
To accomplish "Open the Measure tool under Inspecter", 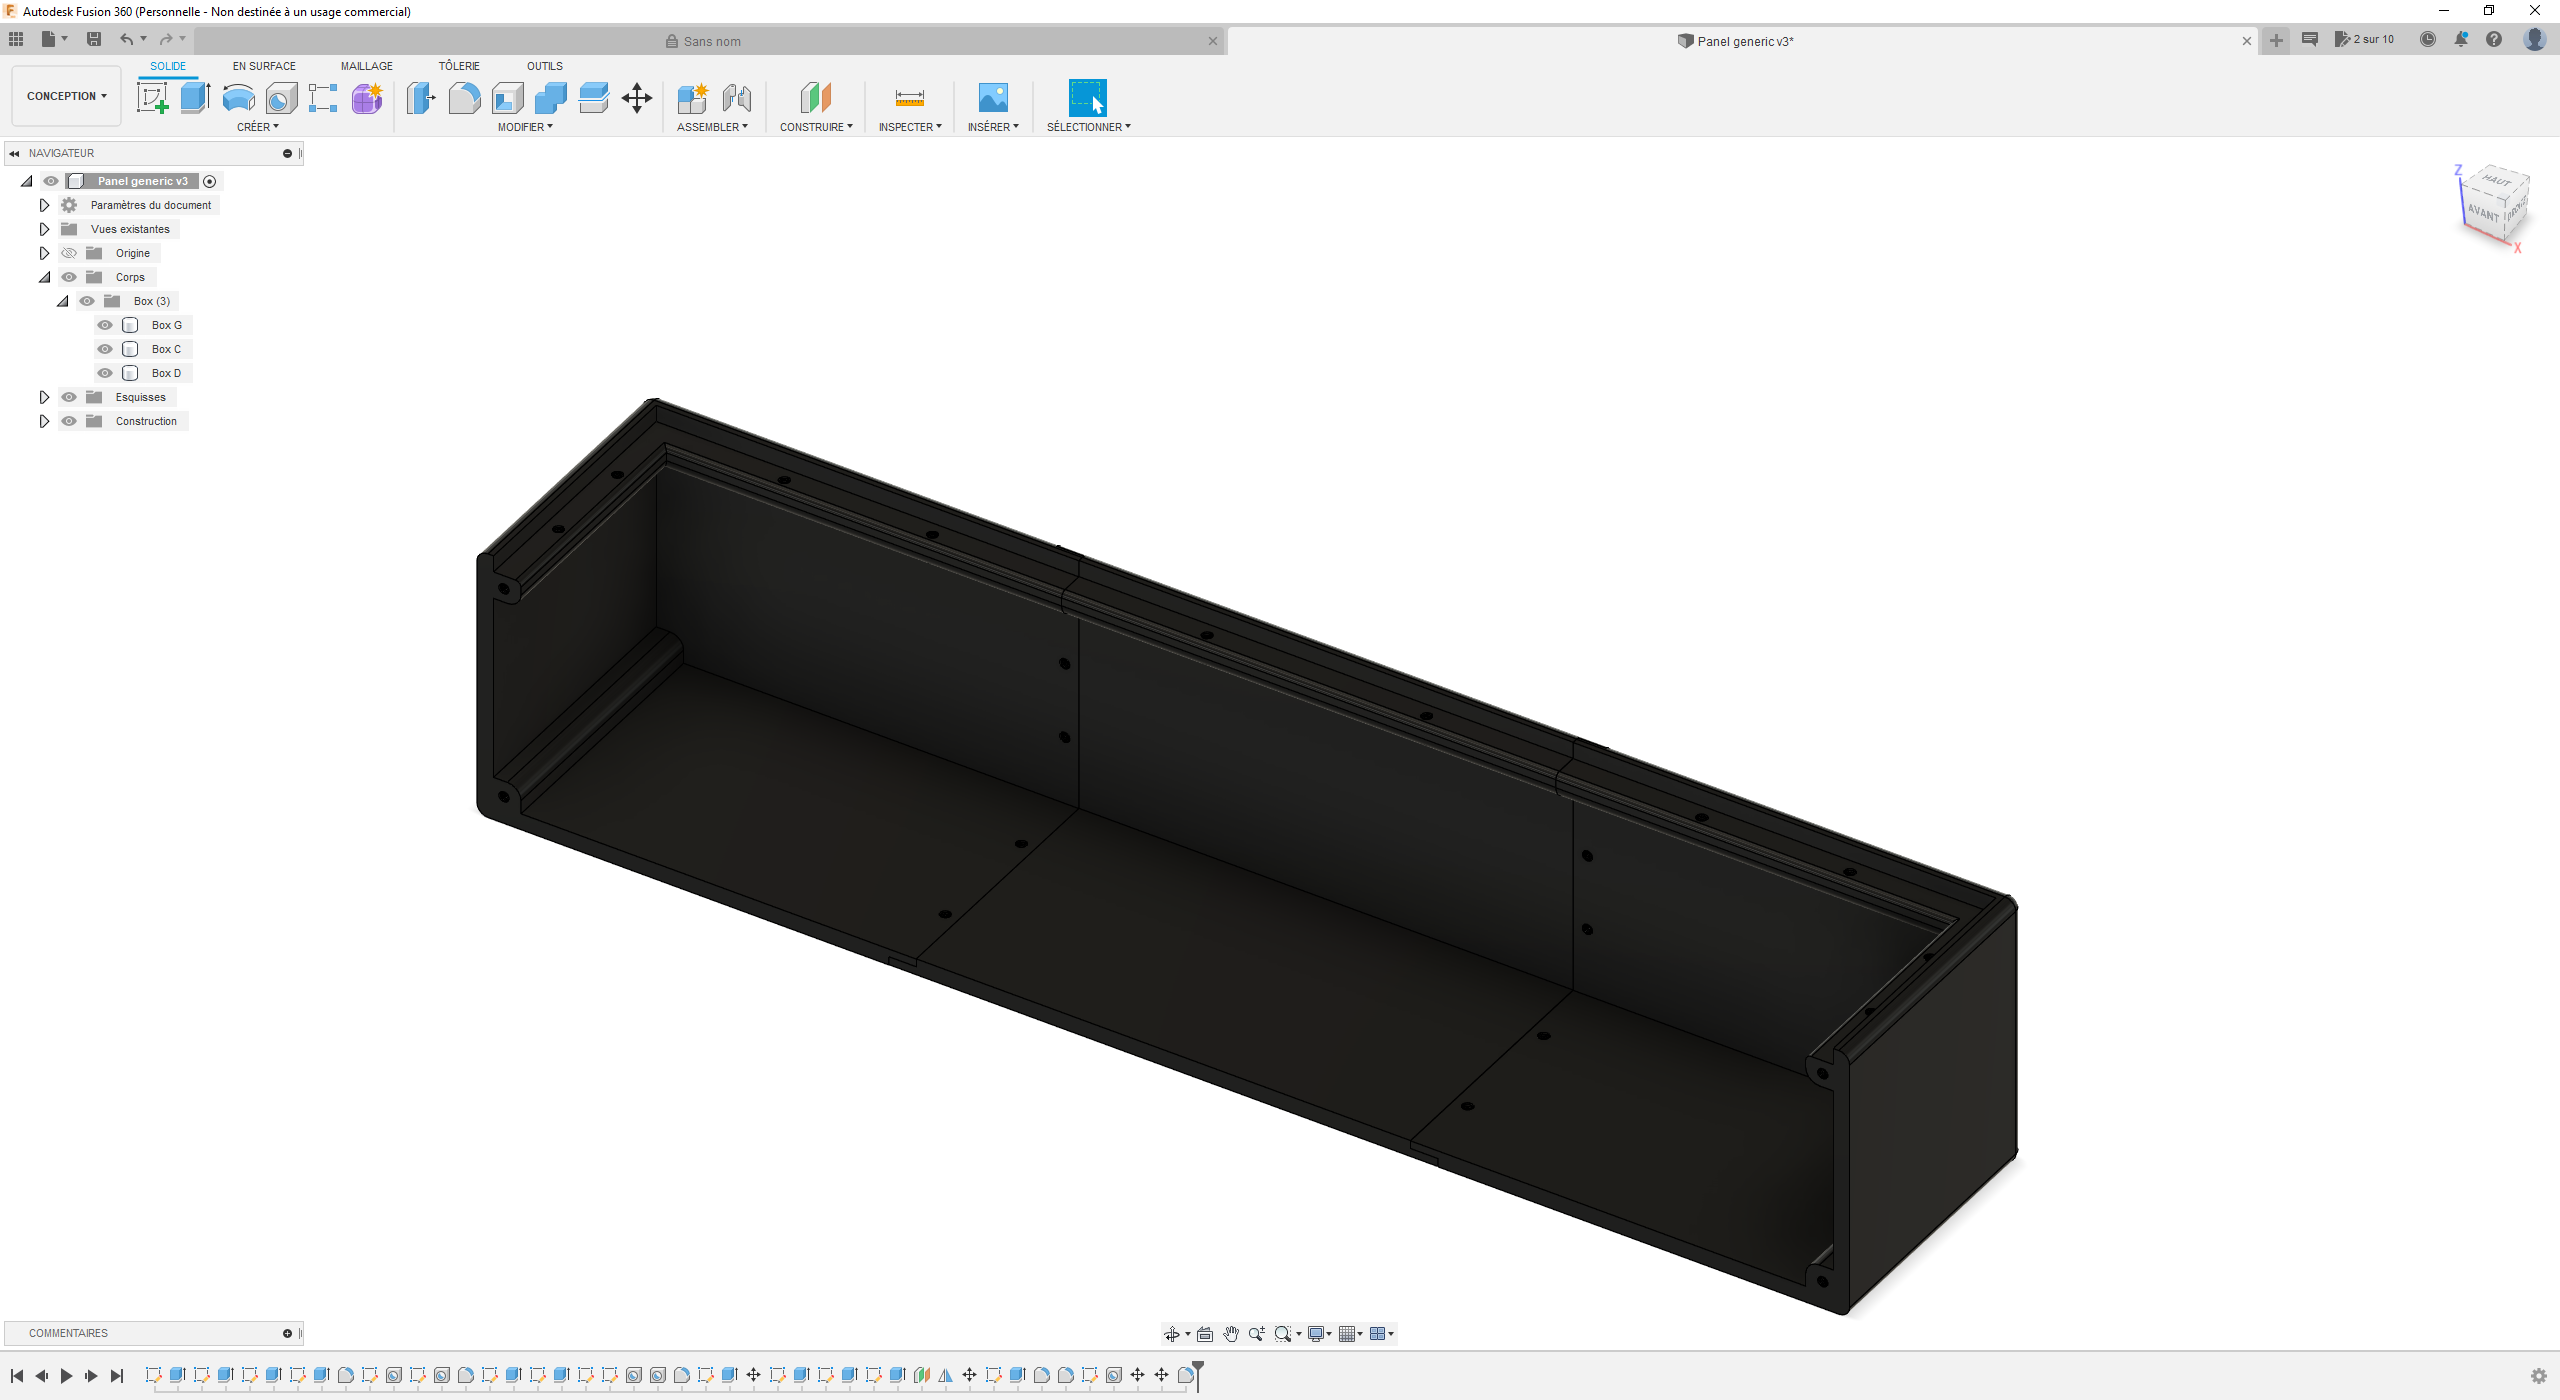I will point(909,98).
